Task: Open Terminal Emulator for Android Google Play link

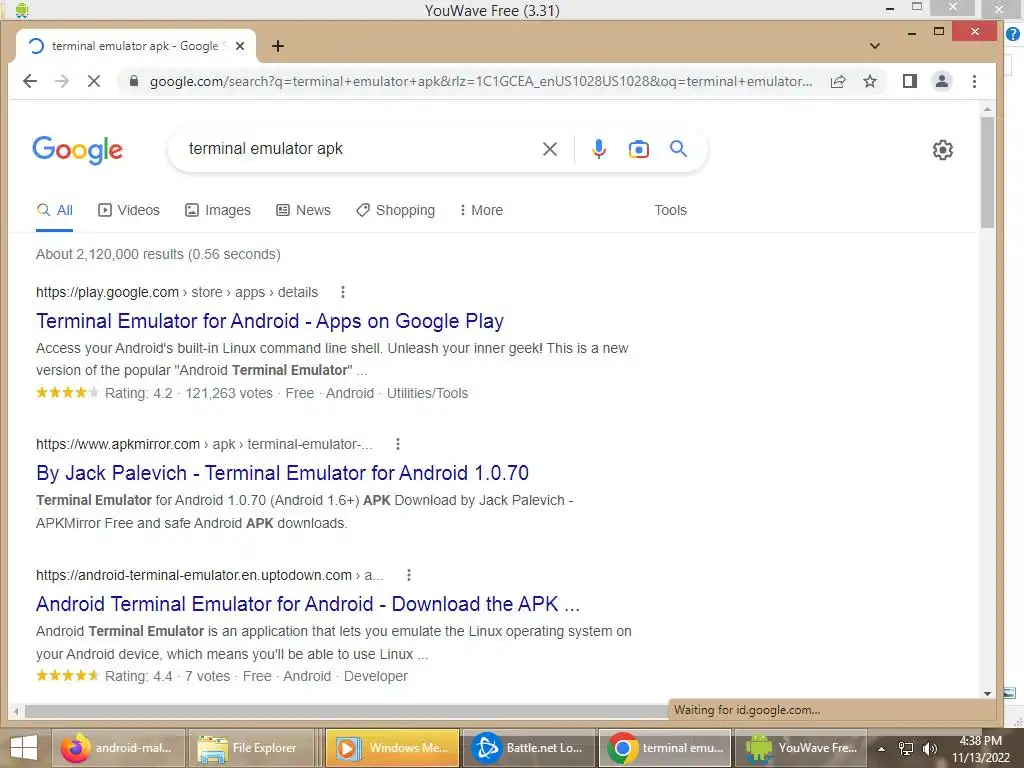Action: point(270,321)
